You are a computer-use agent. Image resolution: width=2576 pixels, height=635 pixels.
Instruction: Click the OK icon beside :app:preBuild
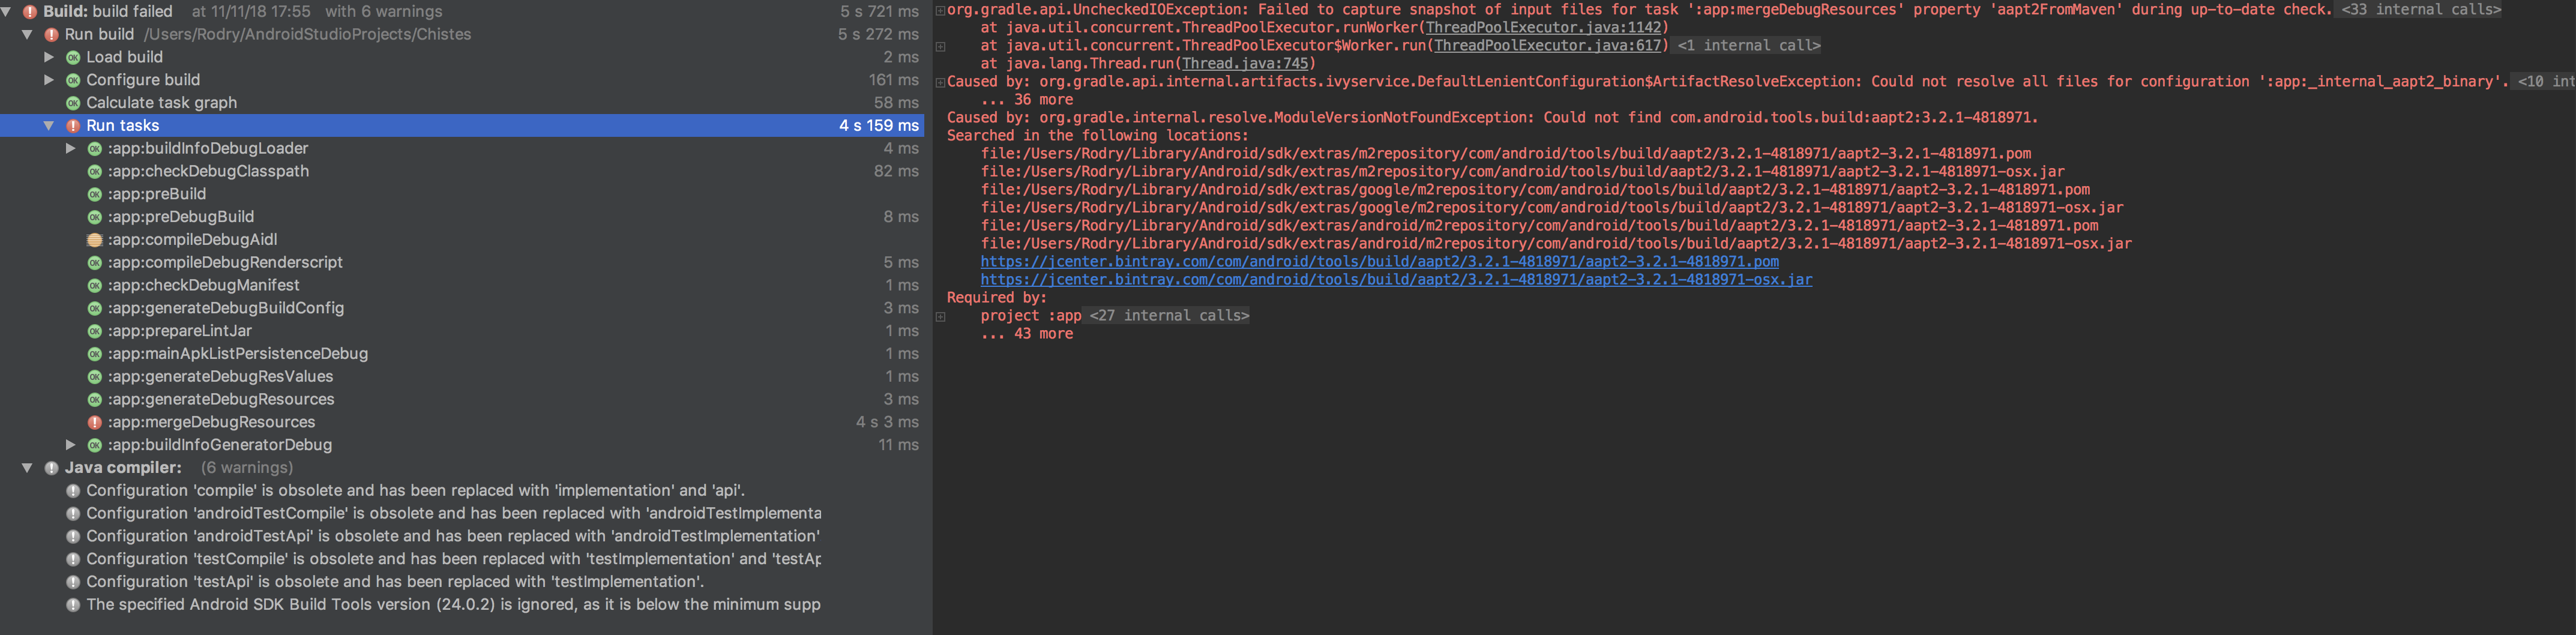tap(95, 194)
